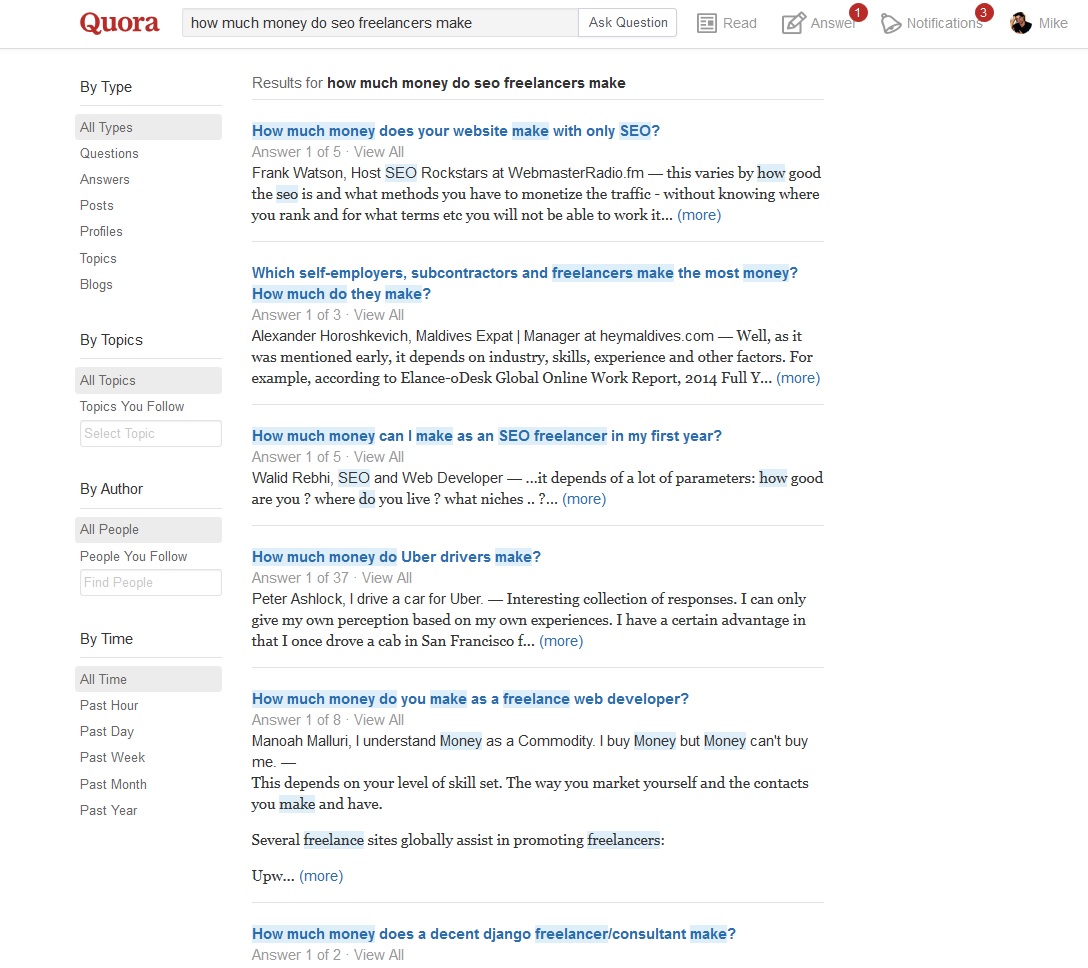
Task: View All answers for SEO freelancer first year
Action: pos(379,457)
